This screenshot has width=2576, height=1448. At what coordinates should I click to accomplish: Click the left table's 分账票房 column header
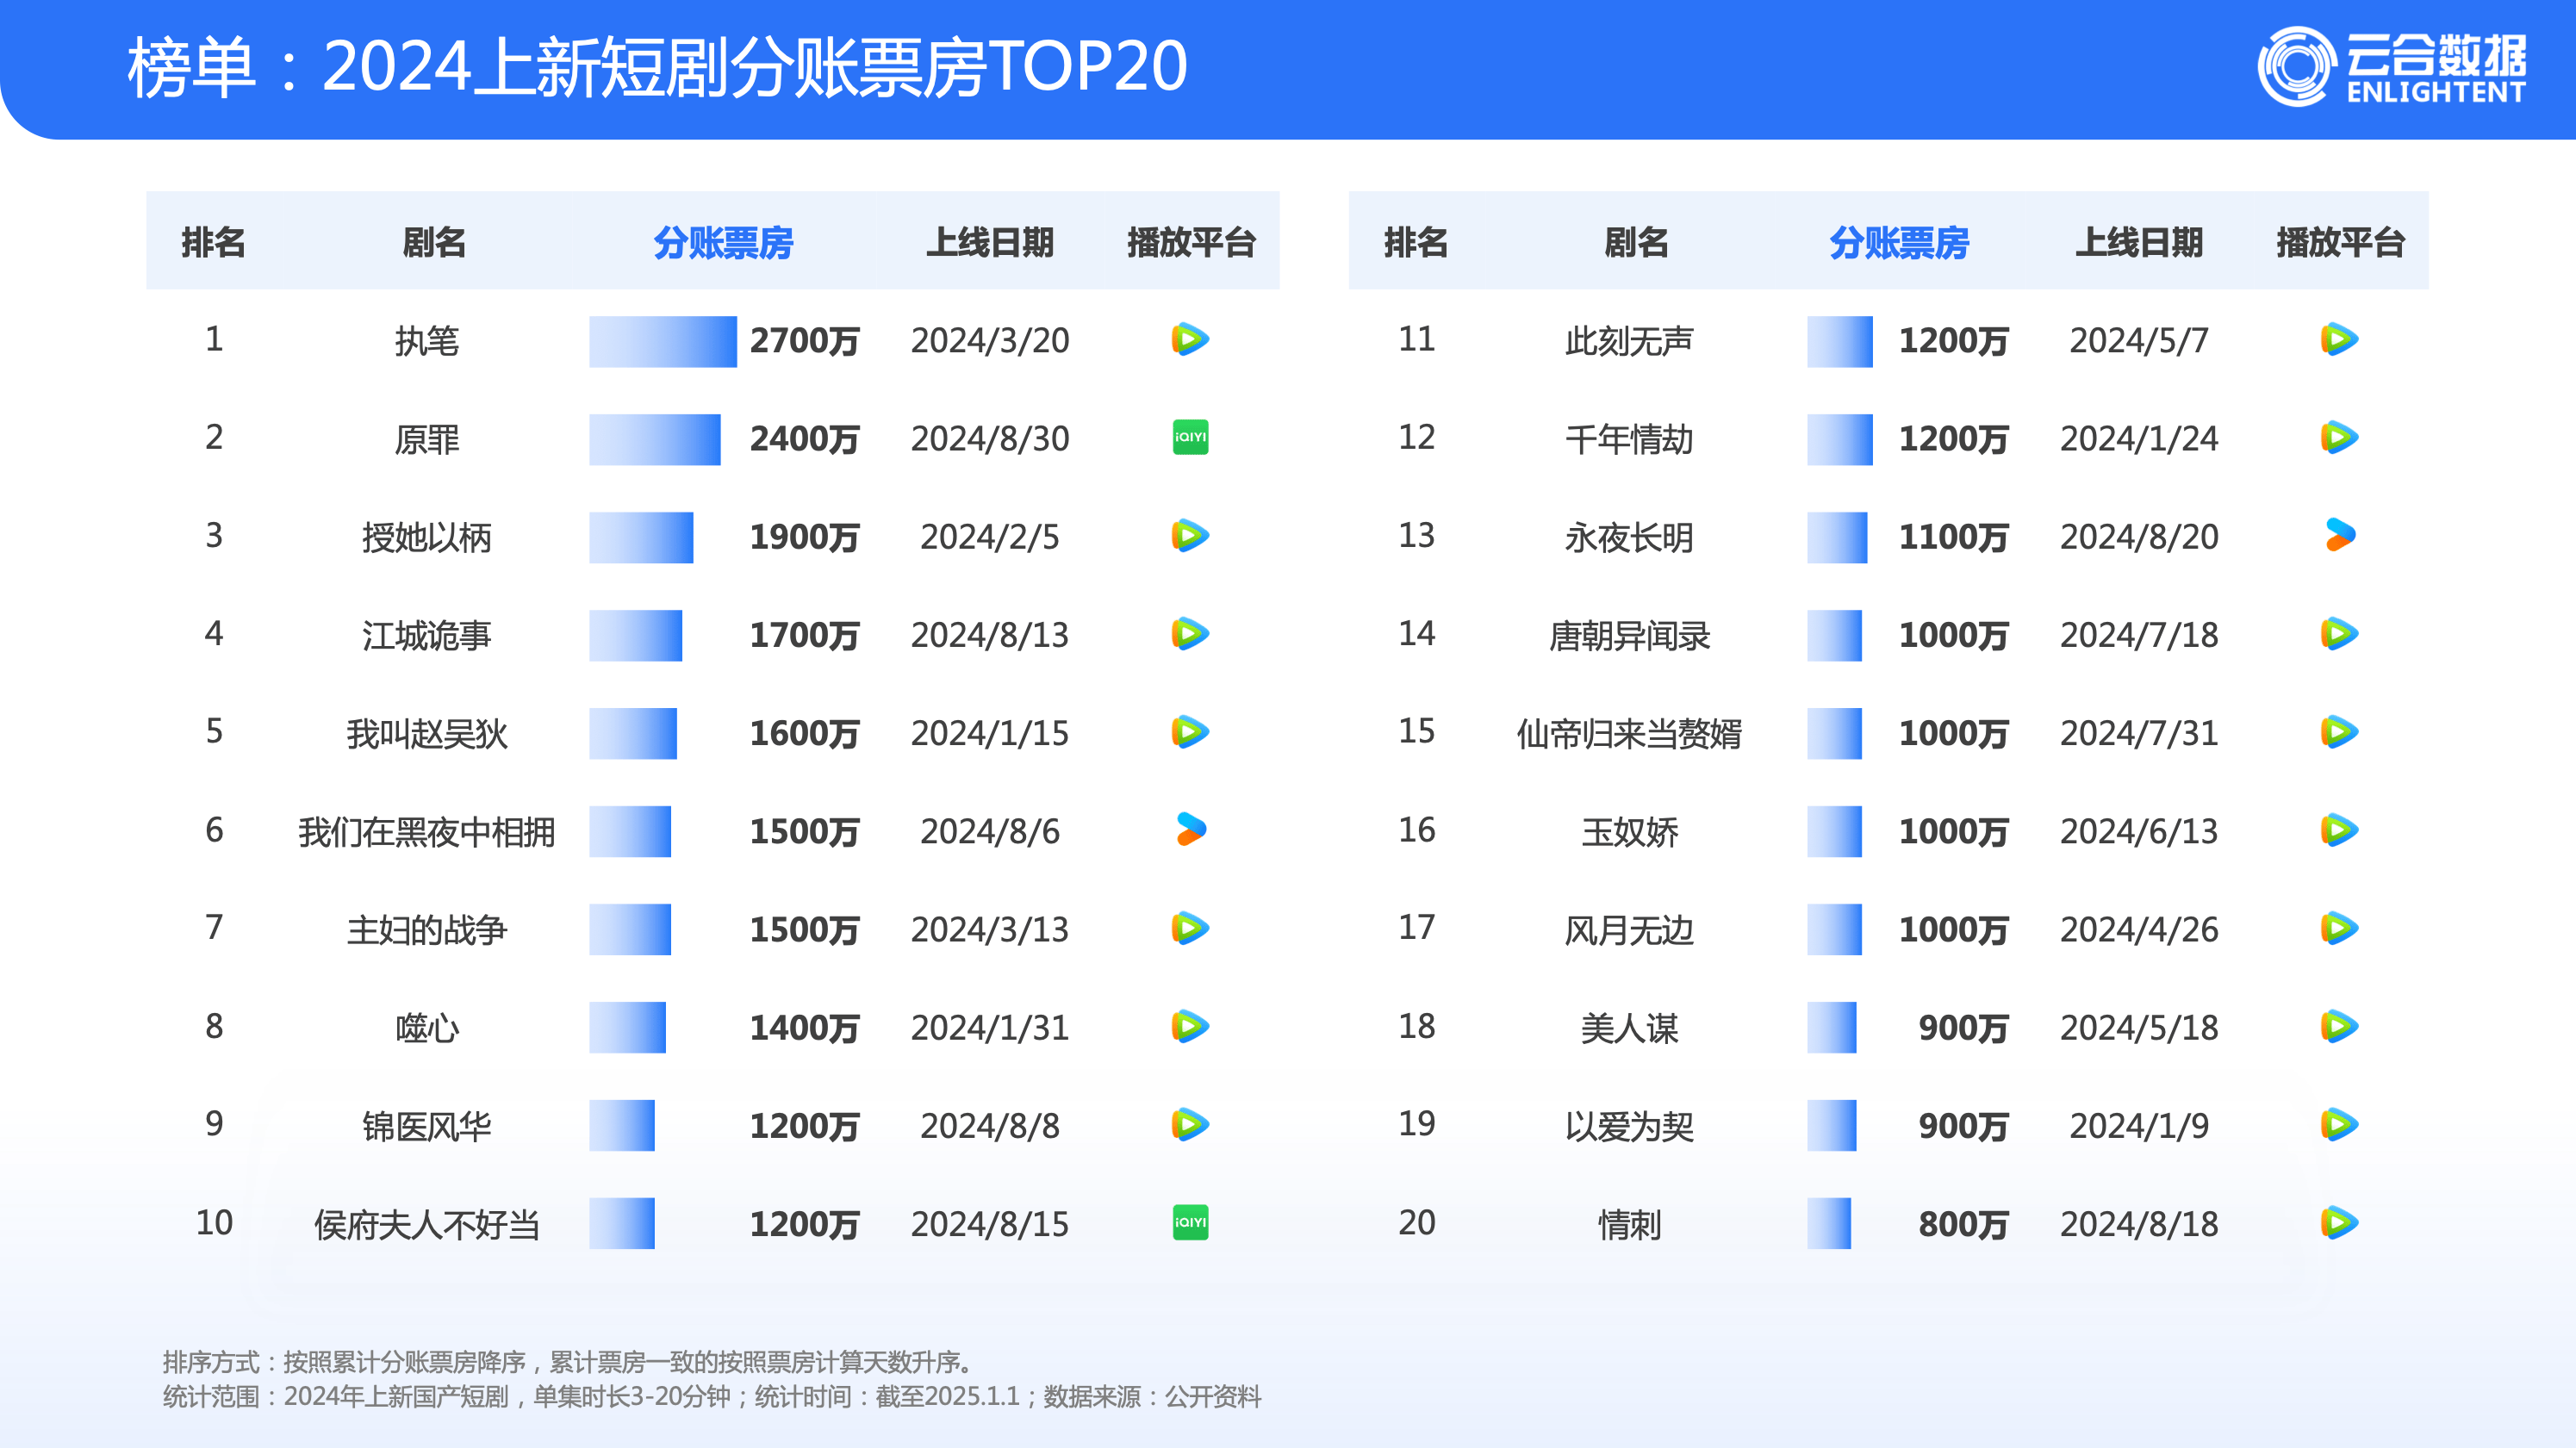(723, 242)
